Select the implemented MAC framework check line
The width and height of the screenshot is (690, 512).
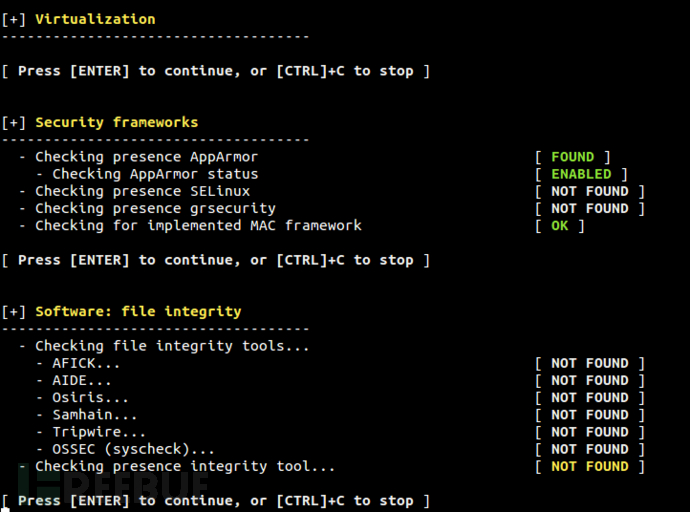coord(198,225)
